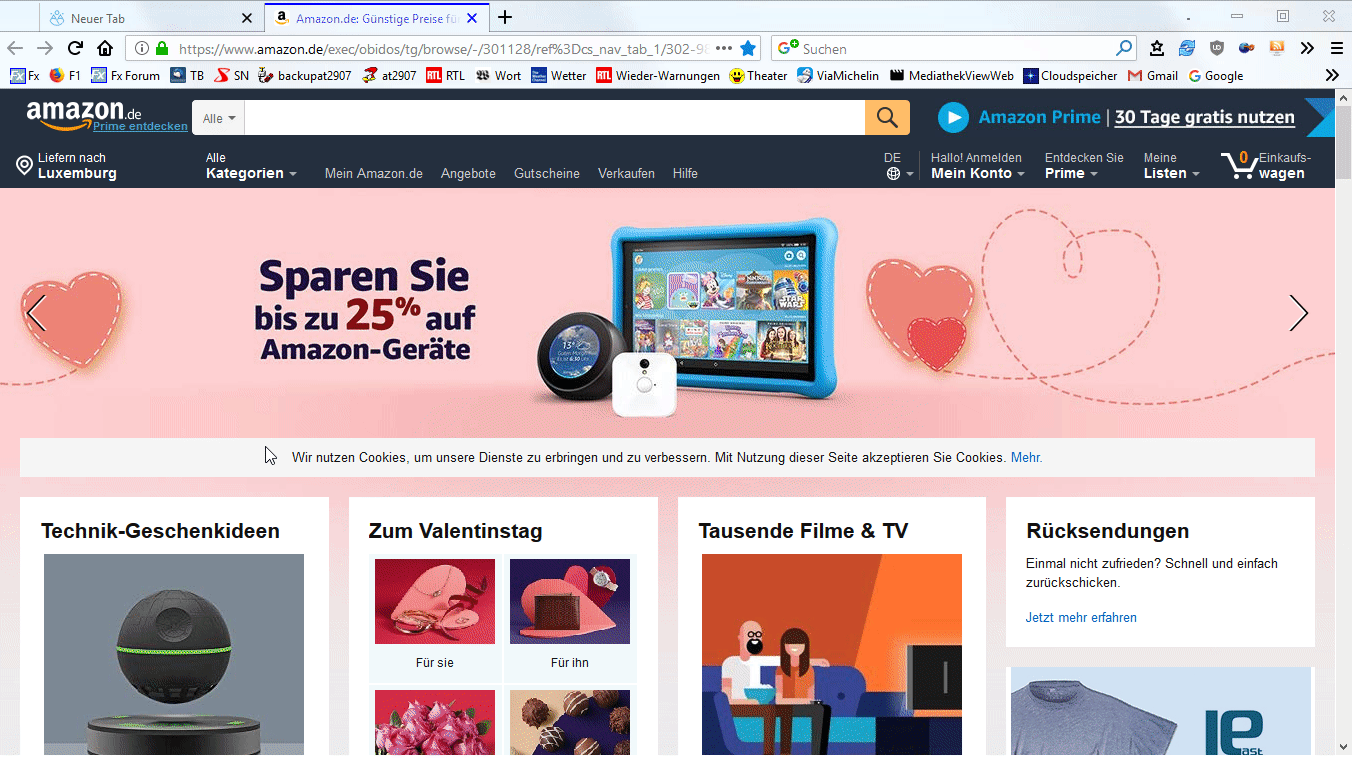Show the previous banner slide
This screenshot has width=1352, height=774.
coord(36,313)
